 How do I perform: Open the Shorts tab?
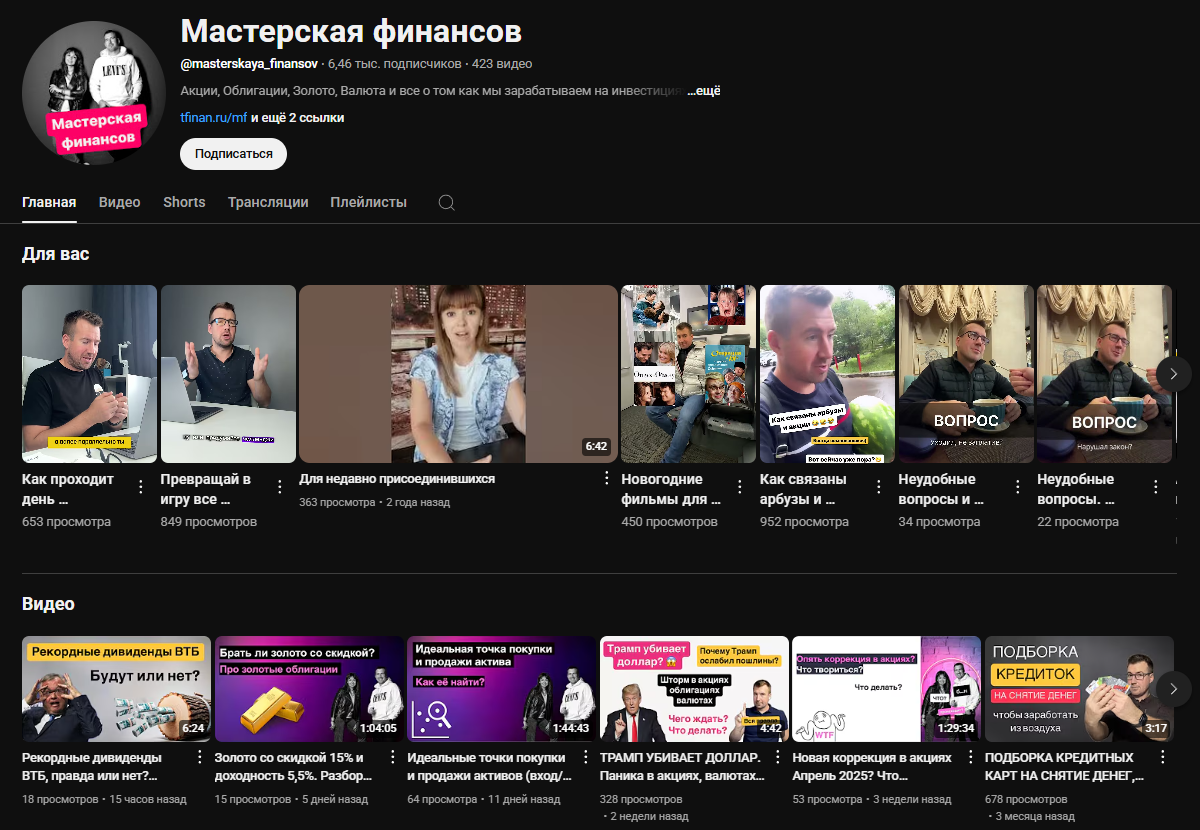click(x=184, y=202)
